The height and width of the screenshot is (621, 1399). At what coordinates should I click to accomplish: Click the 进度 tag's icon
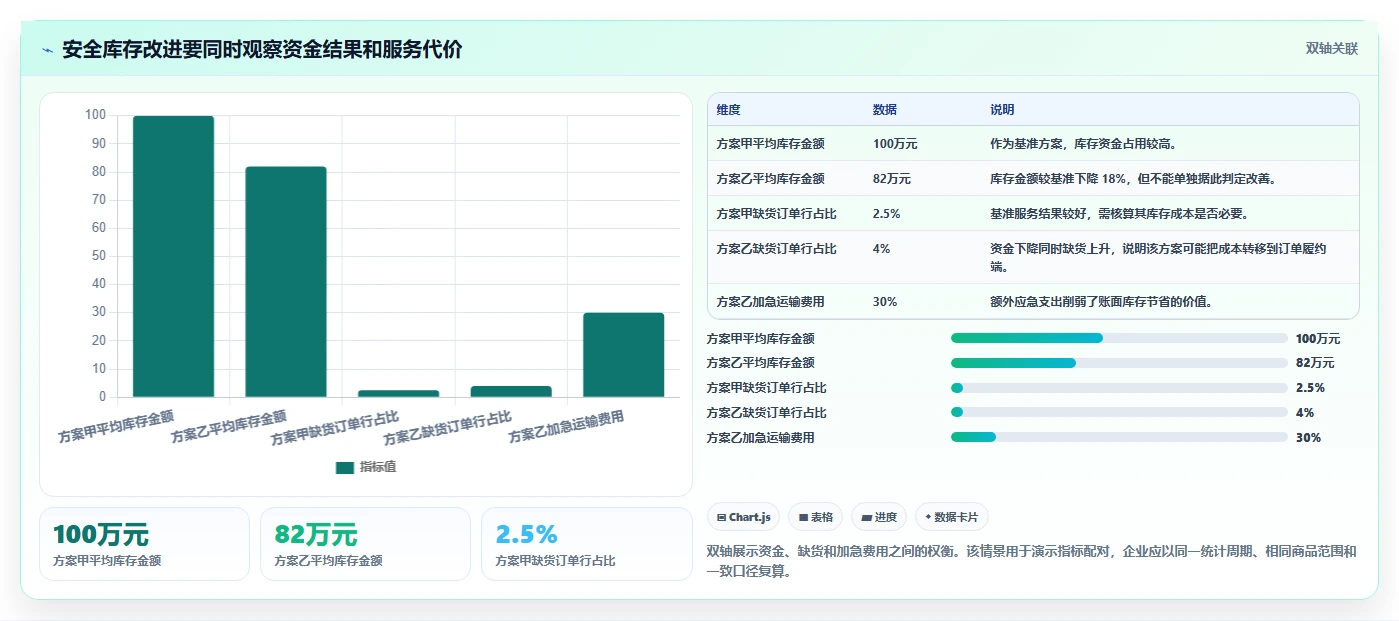[866, 517]
